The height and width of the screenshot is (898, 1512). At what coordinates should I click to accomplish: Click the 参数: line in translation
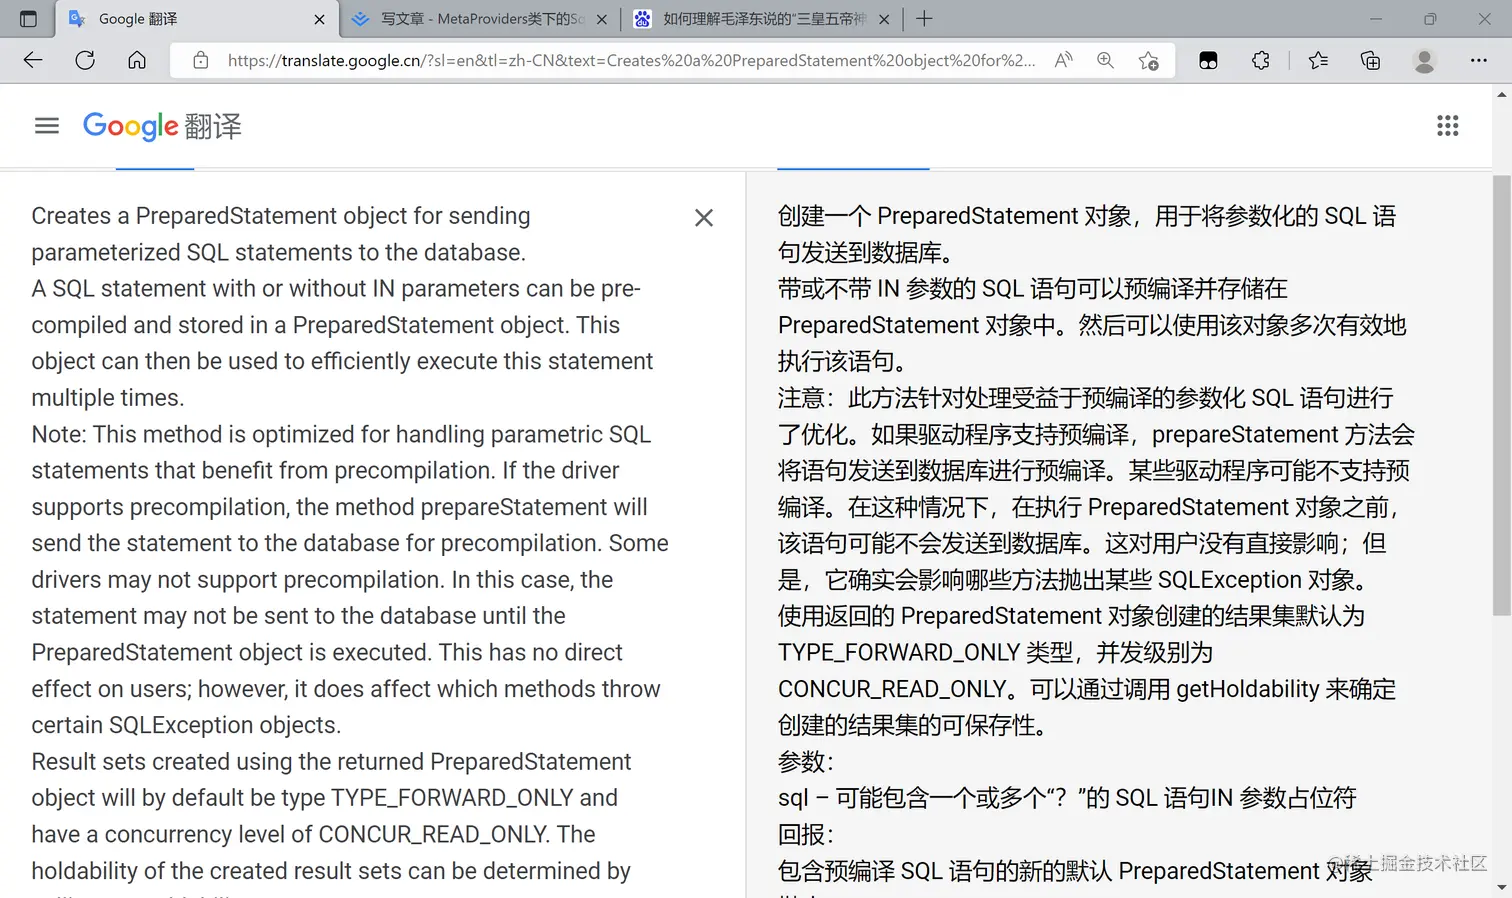coord(806,762)
